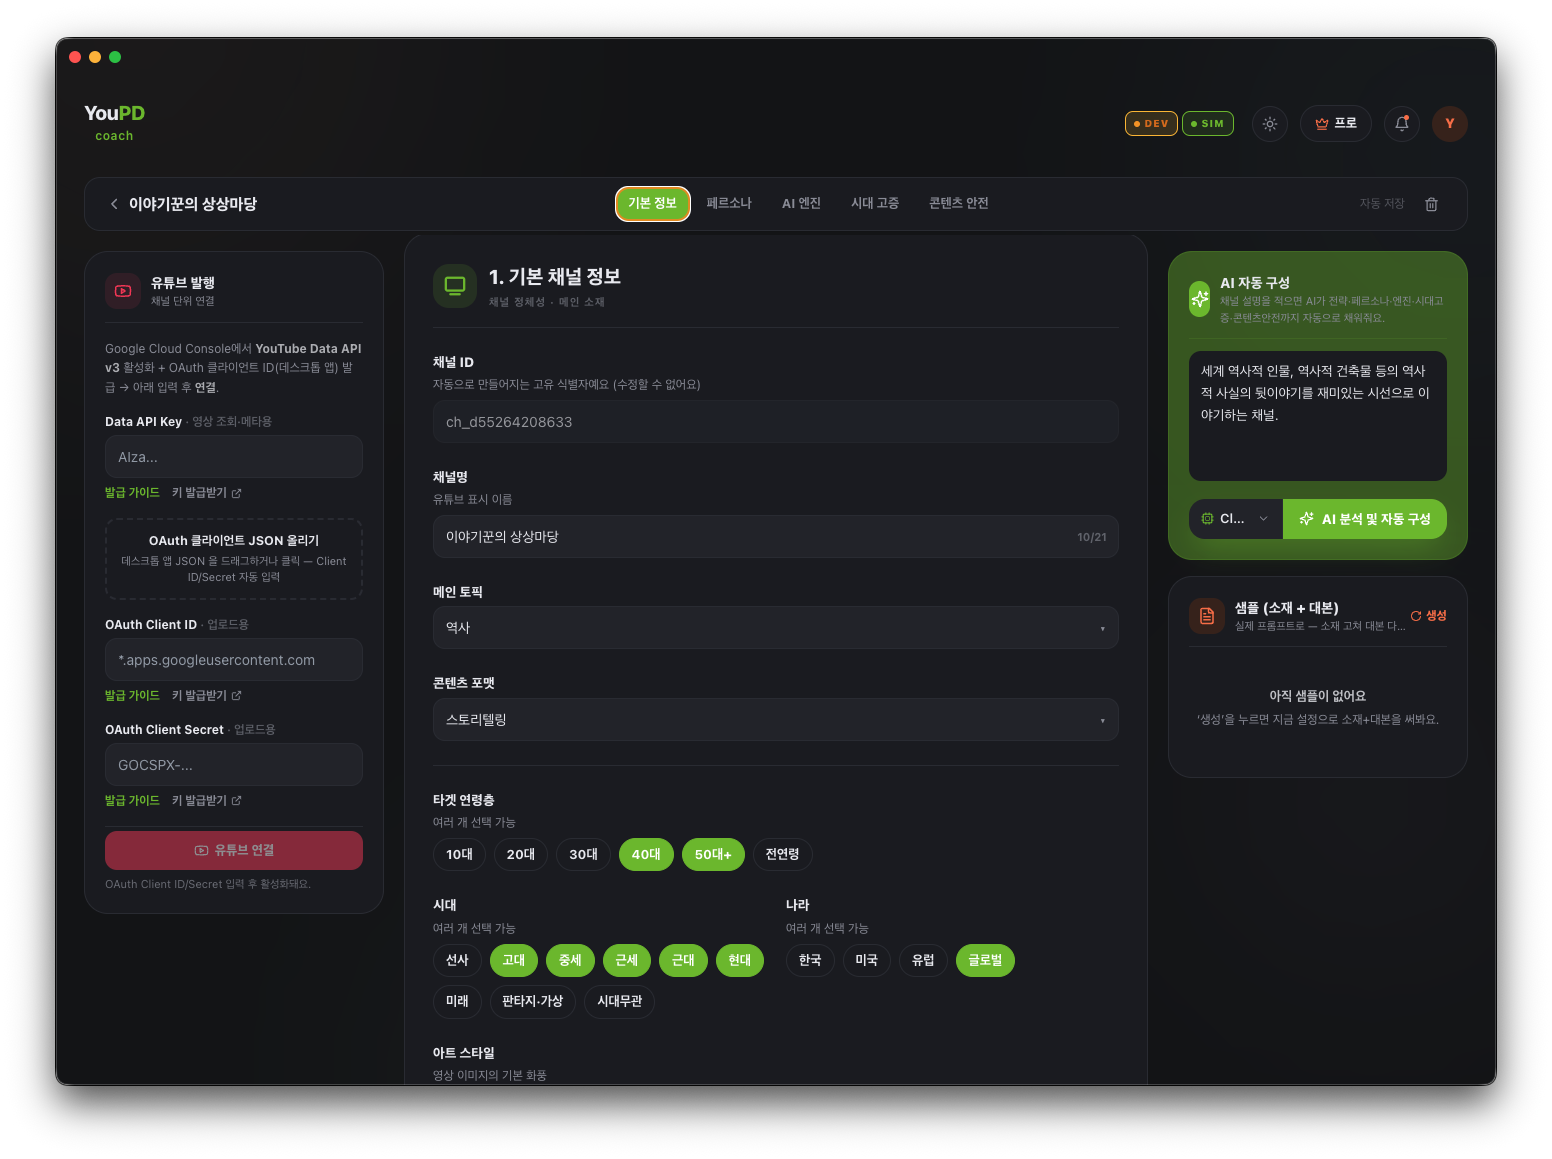Click external link icon under OAuth Client Secret

pos(236,801)
